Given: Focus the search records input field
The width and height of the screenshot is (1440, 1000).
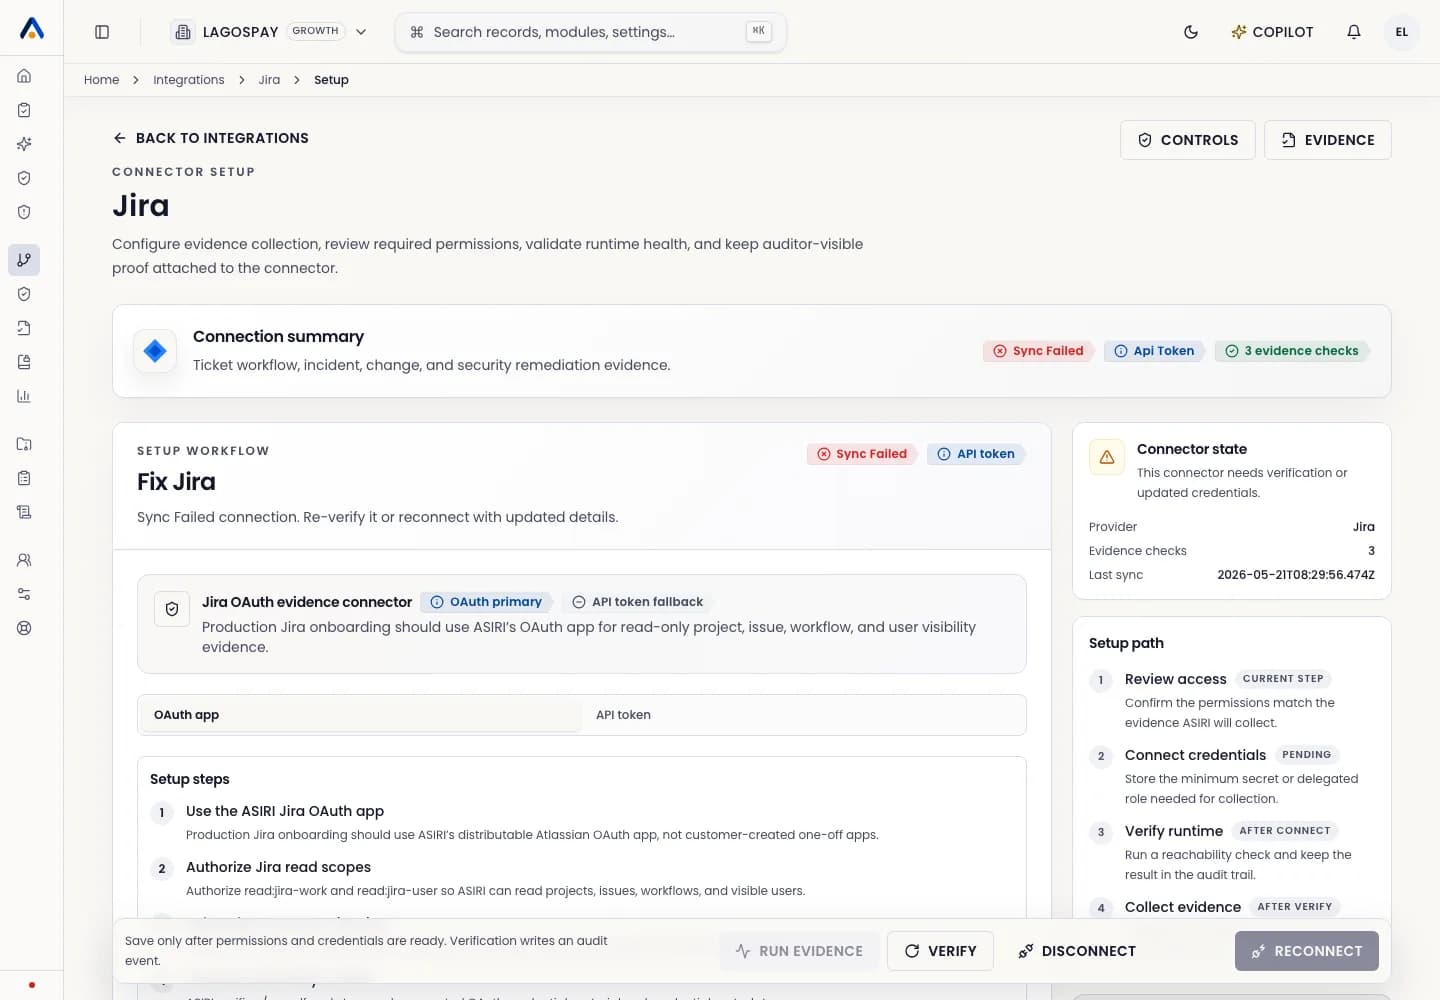Looking at the screenshot, I should (x=591, y=32).
